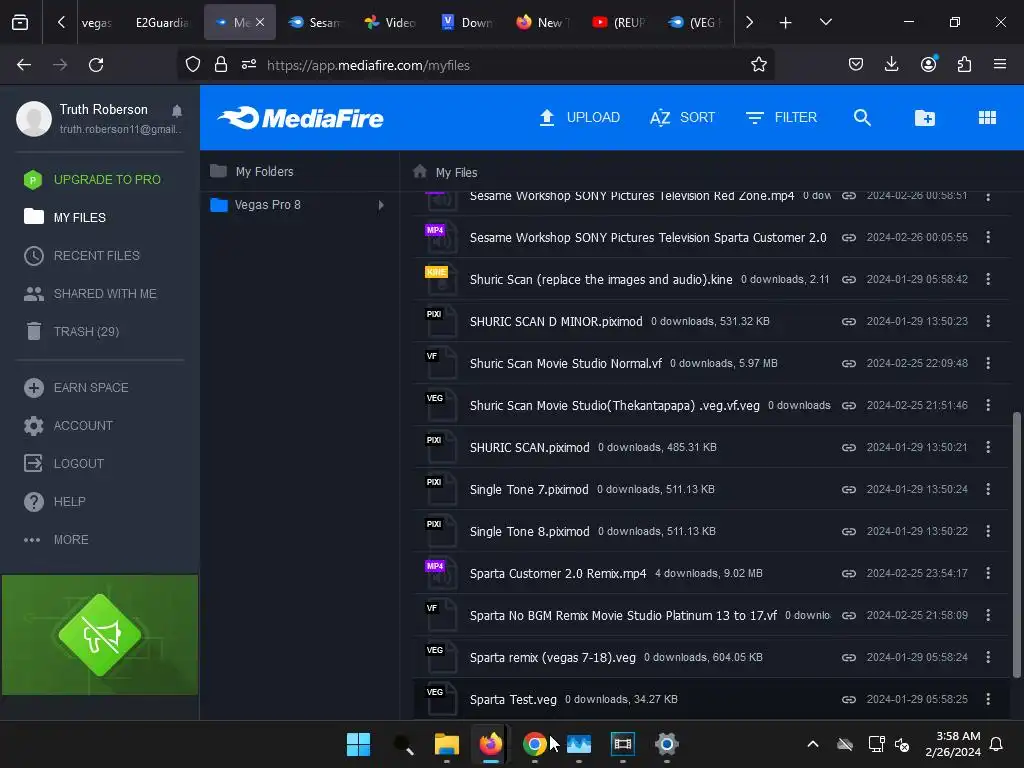Screen dimensions: 1024x768
Task: Click KINE file icon of Shuric Scan file
Action: [x=440, y=280]
